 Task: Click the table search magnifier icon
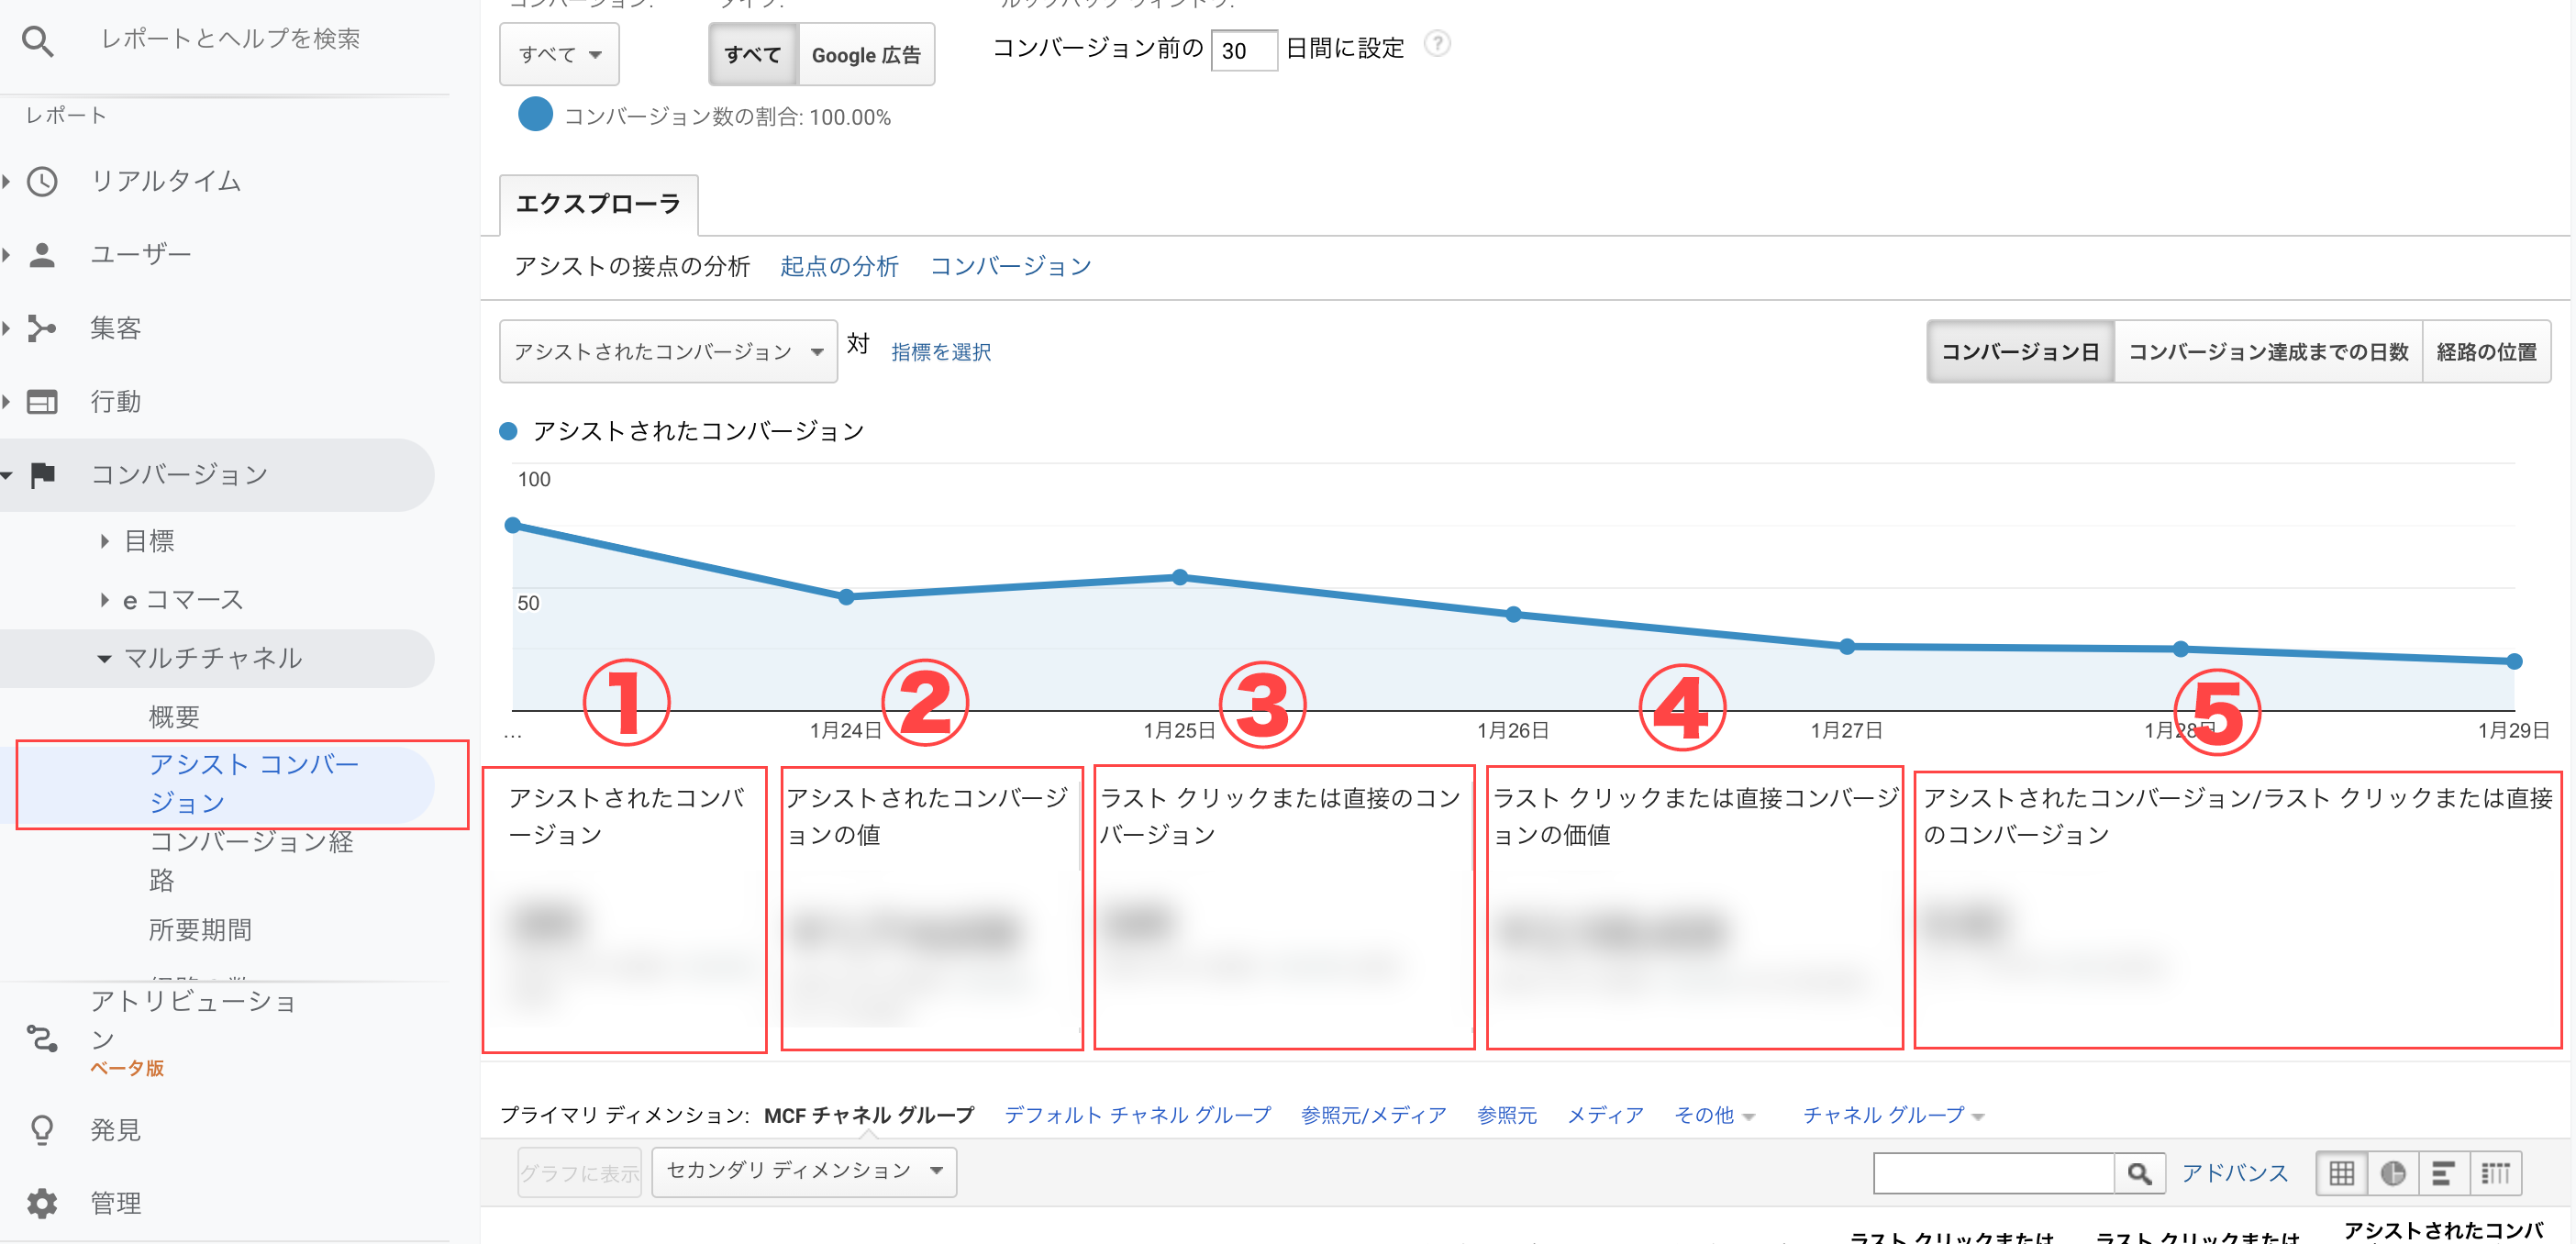2141,1172
